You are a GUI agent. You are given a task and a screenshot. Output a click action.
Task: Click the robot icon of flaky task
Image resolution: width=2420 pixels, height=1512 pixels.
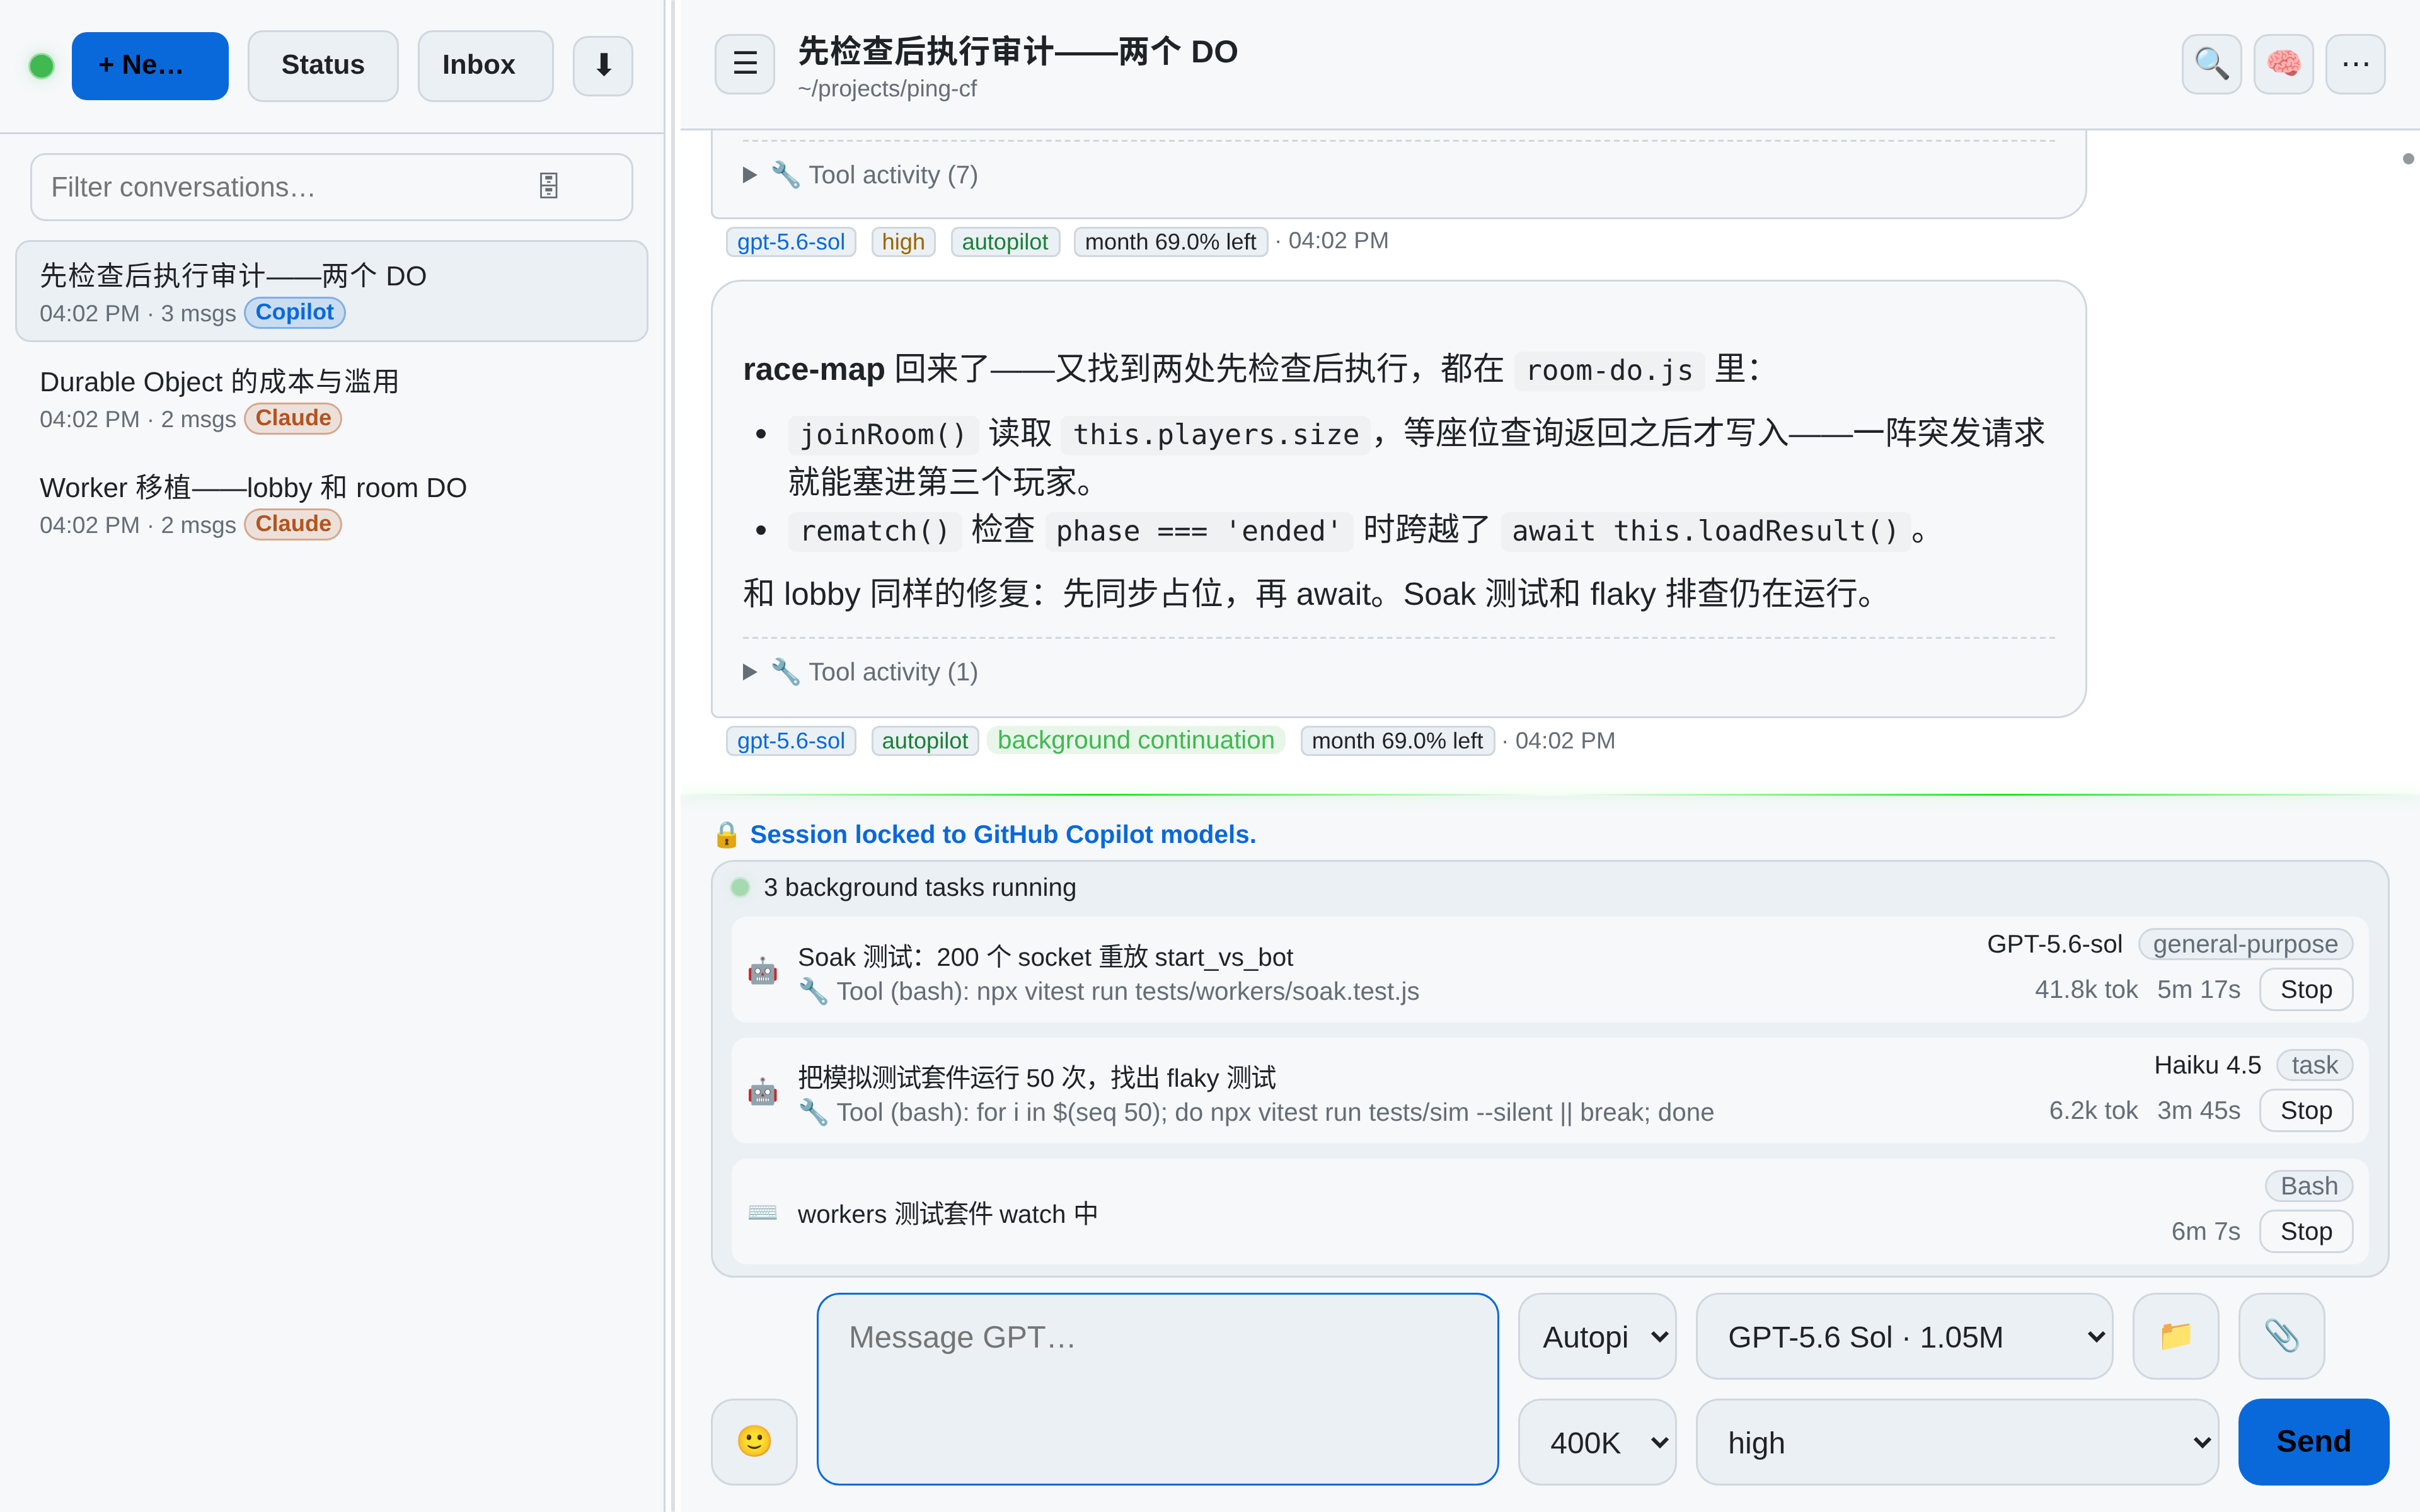click(x=762, y=1091)
